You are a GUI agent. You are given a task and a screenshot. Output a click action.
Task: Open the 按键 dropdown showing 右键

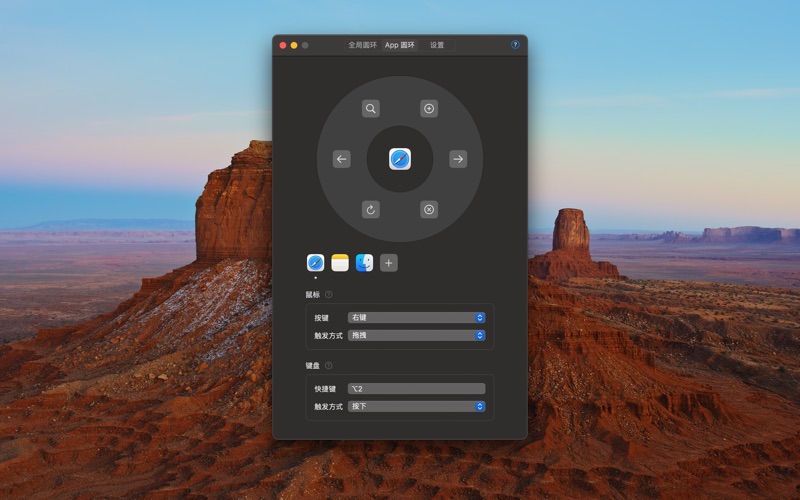click(x=416, y=318)
